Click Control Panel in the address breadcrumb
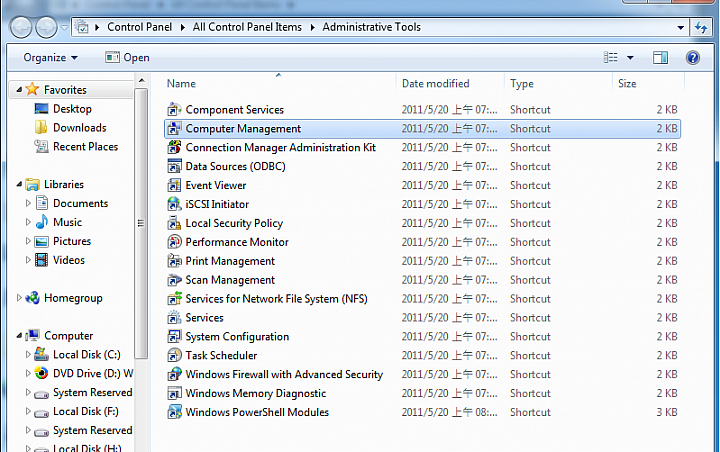Viewport: 720px width, 452px height. tap(140, 27)
